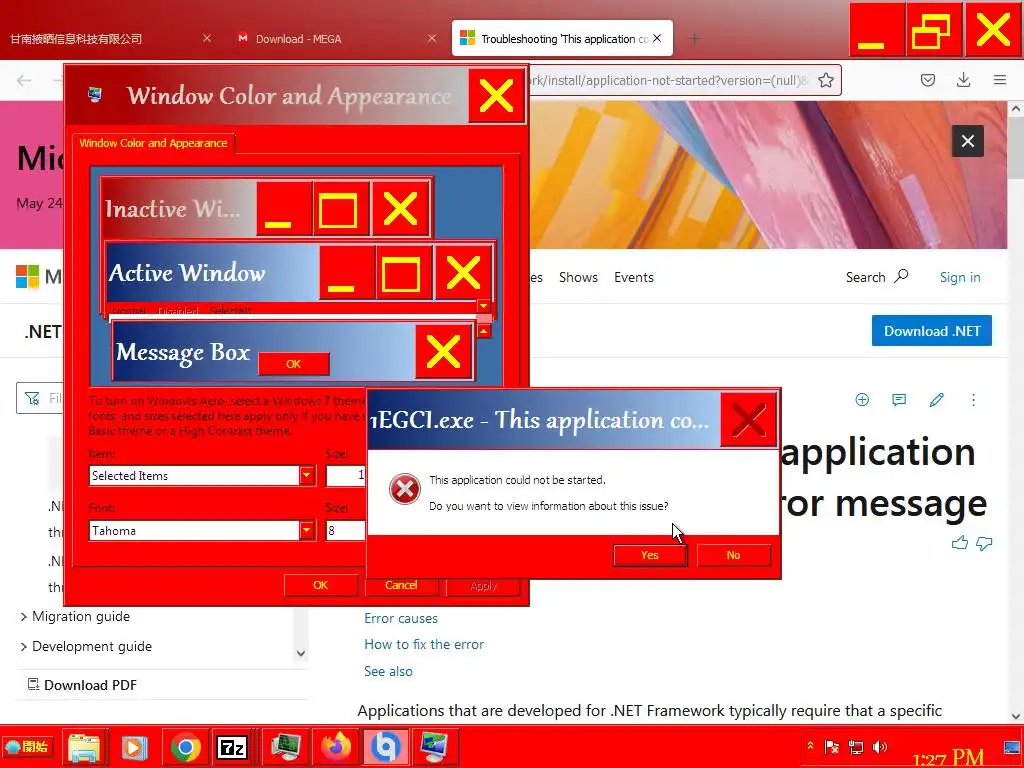Click the Search magnifier on Microsoft page

[901, 276]
